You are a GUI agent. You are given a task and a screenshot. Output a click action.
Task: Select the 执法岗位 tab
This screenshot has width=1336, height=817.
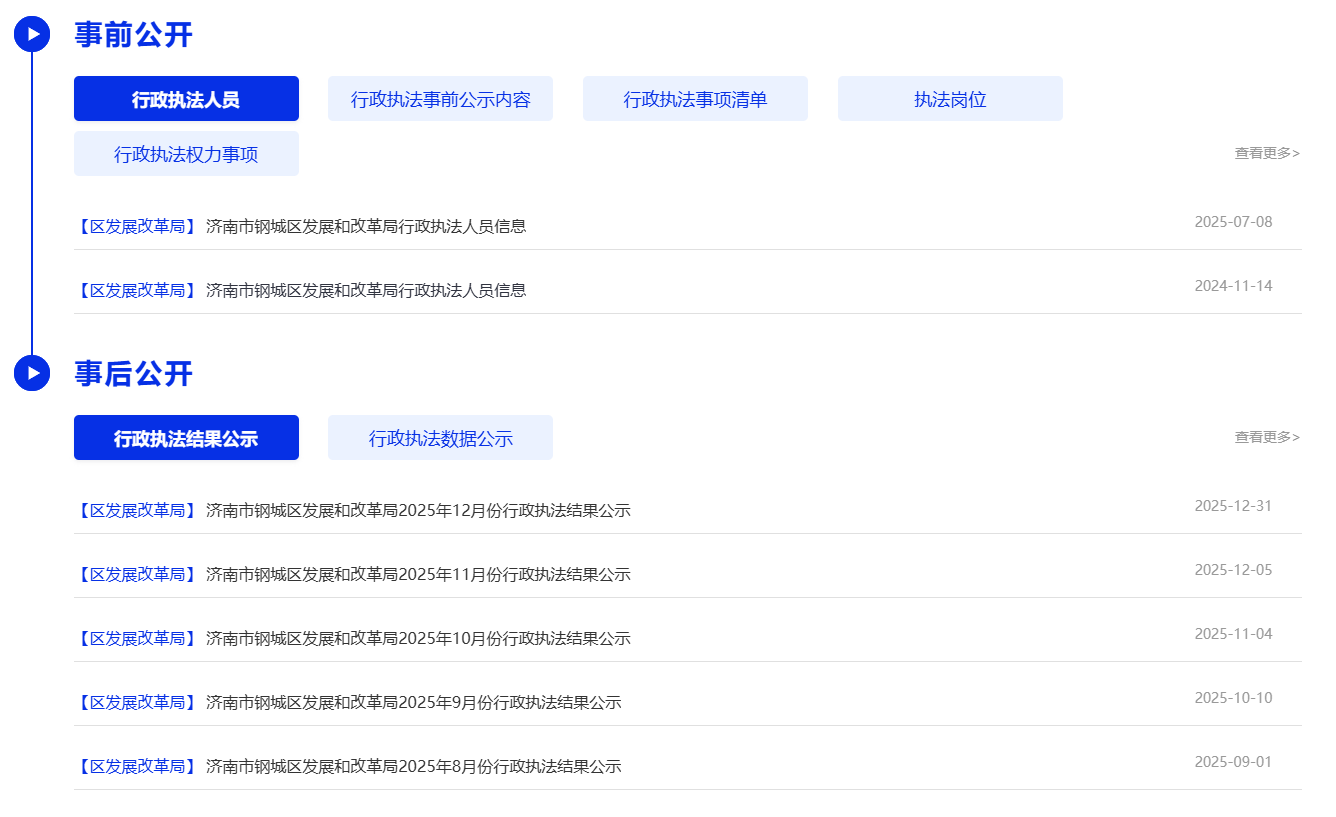(950, 99)
